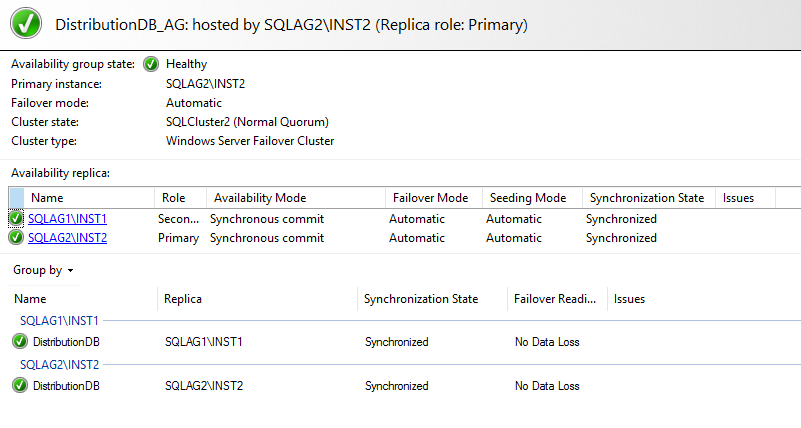801x428 pixels.
Task: Sort replicas by Synchronization State header
Action: (647, 198)
